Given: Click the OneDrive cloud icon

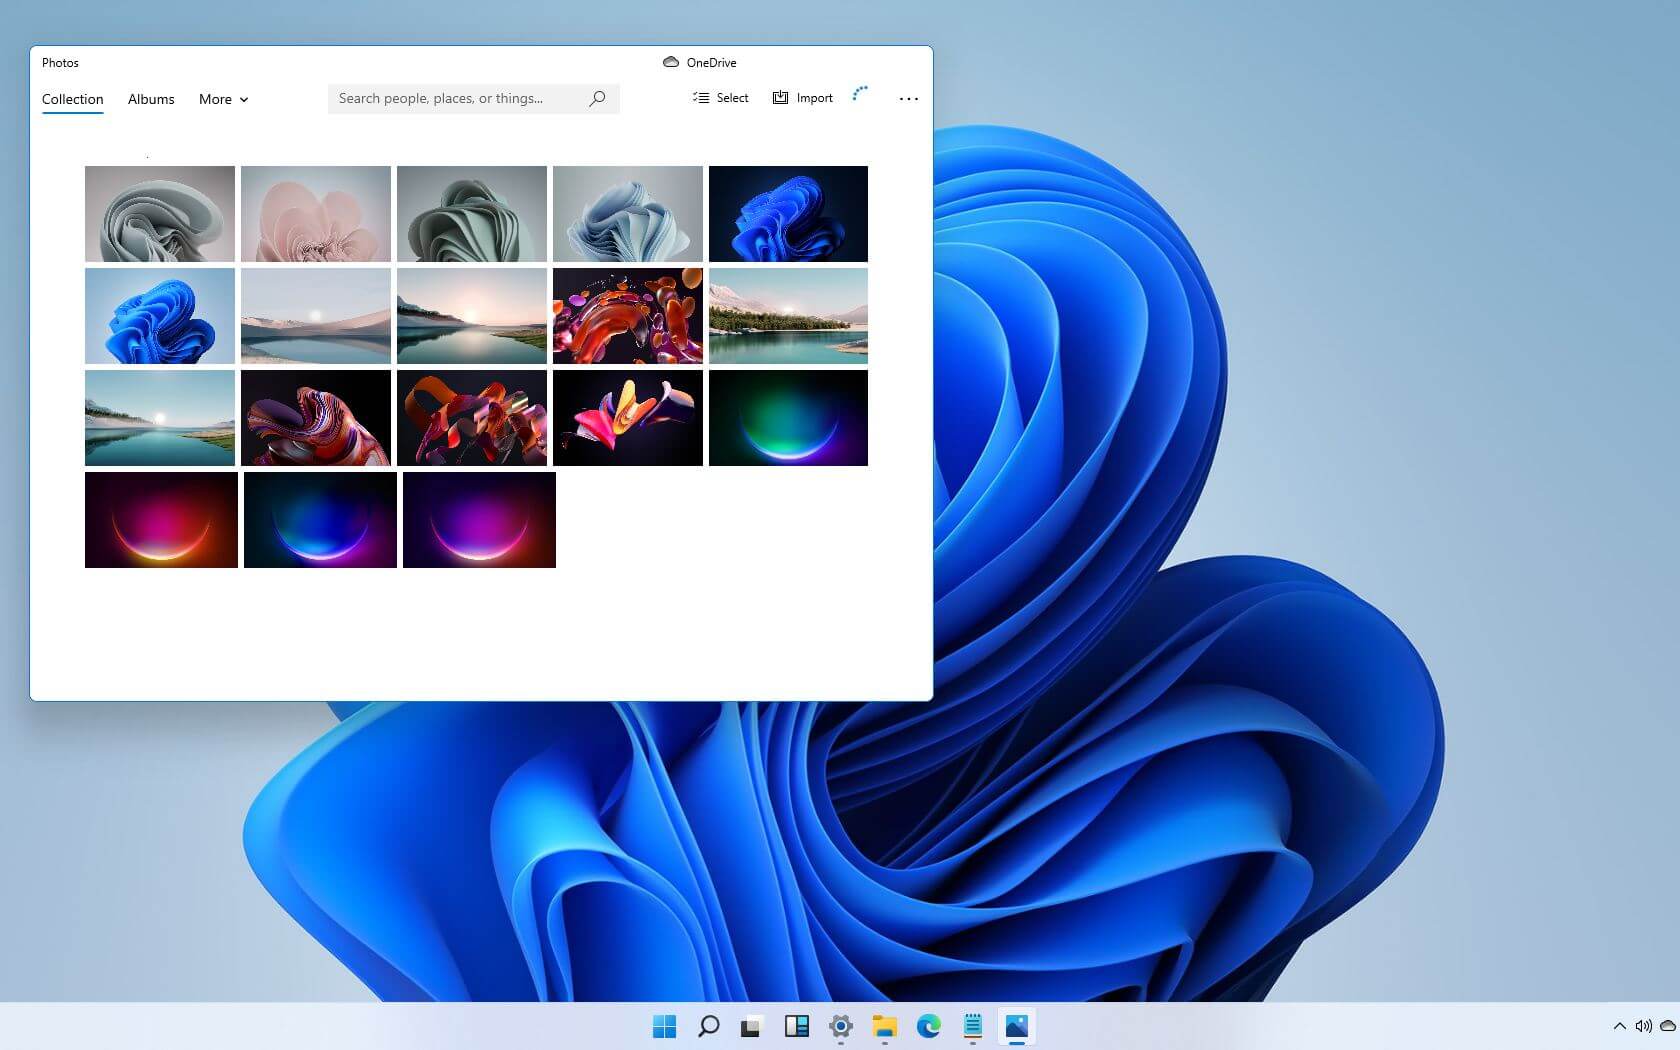Looking at the screenshot, I should pos(670,62).
